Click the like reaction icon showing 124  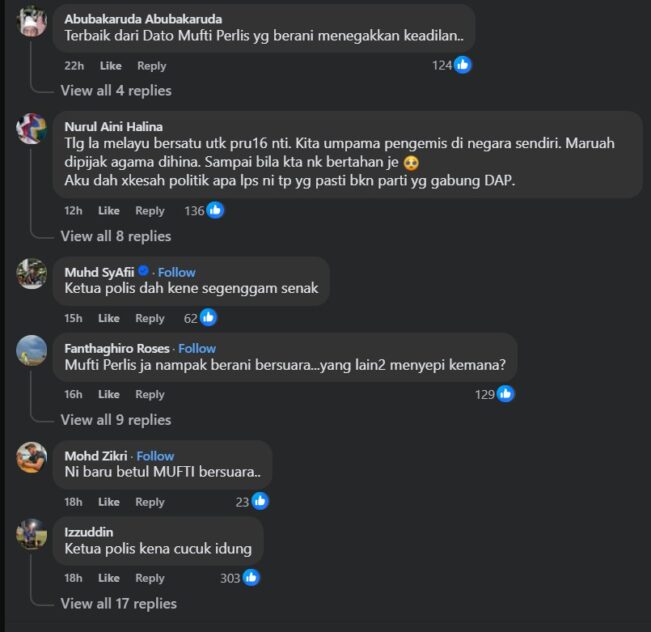coord(463,65)
